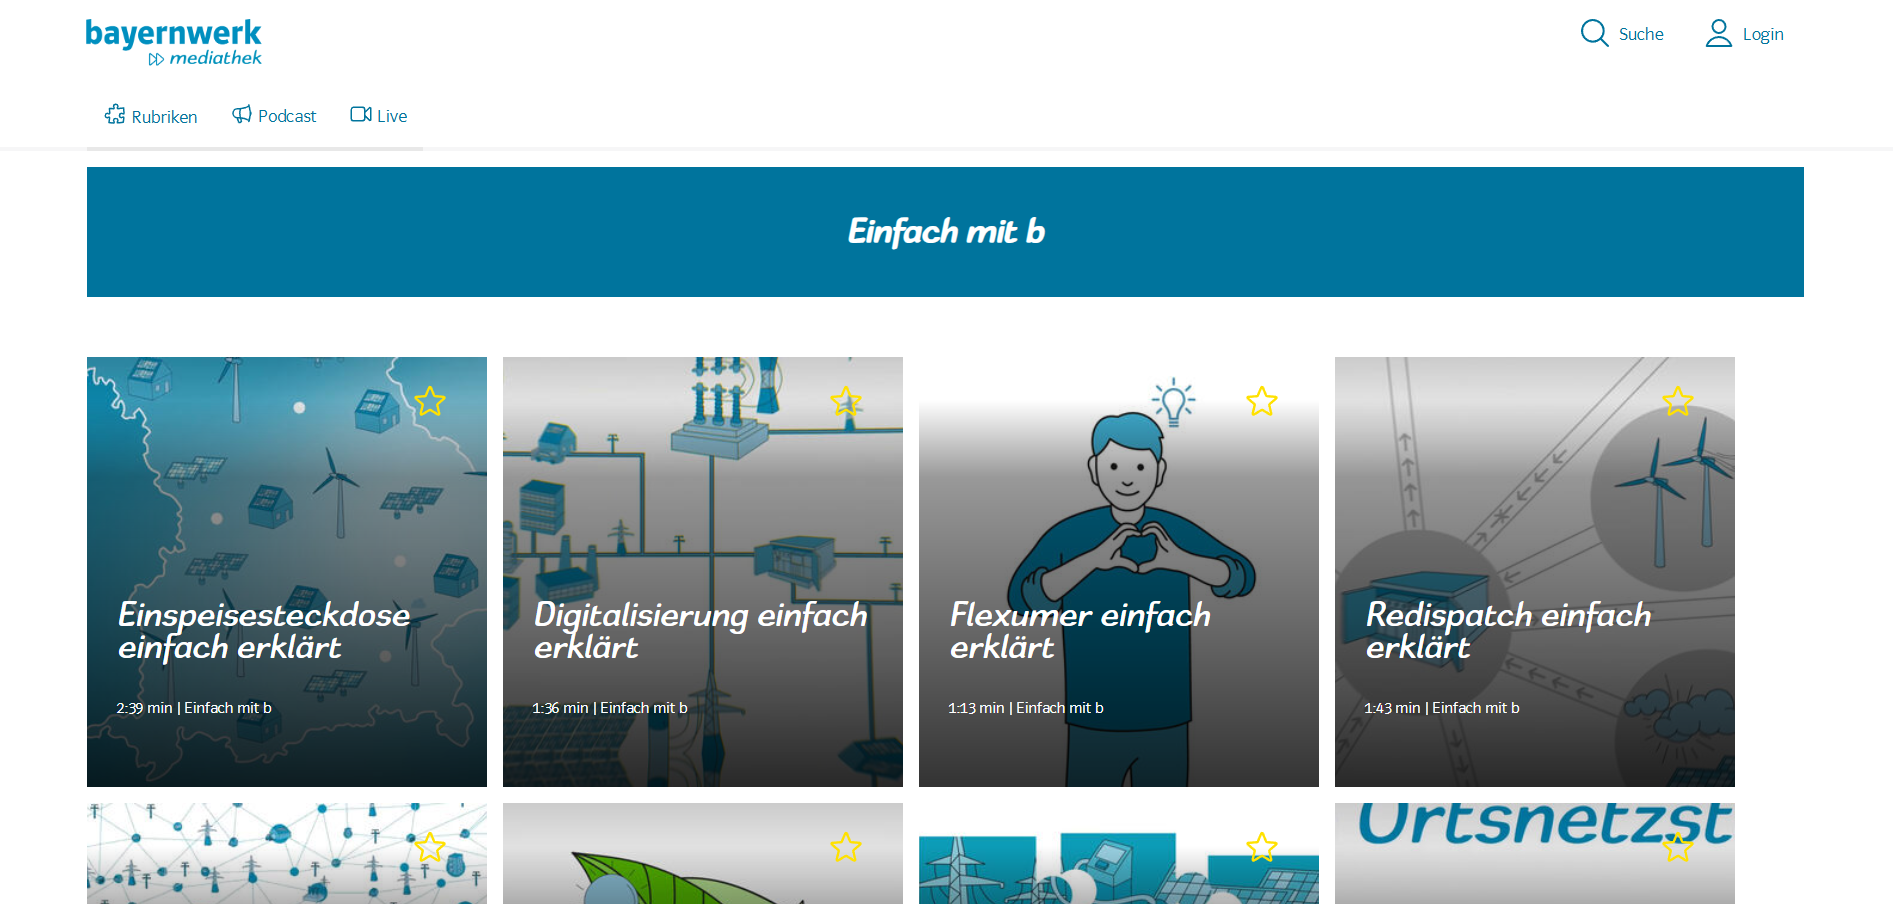This screenshot has width=1893, height=904.
Task: Open the Podcast section
Action: click(x=274, y=116)
